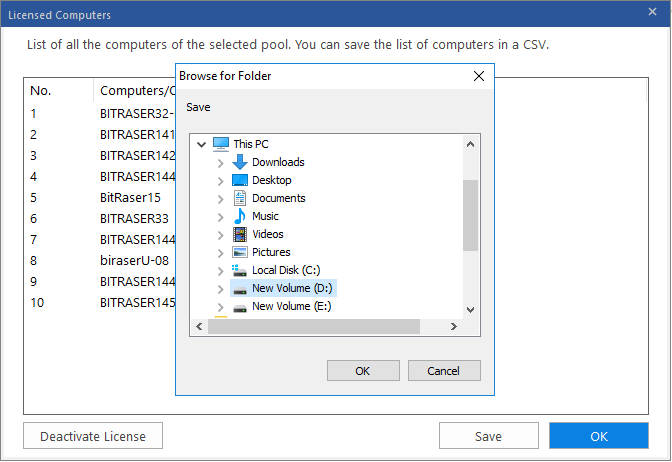Select the Documents folder icon
The image size is (672, 462).
240,198
